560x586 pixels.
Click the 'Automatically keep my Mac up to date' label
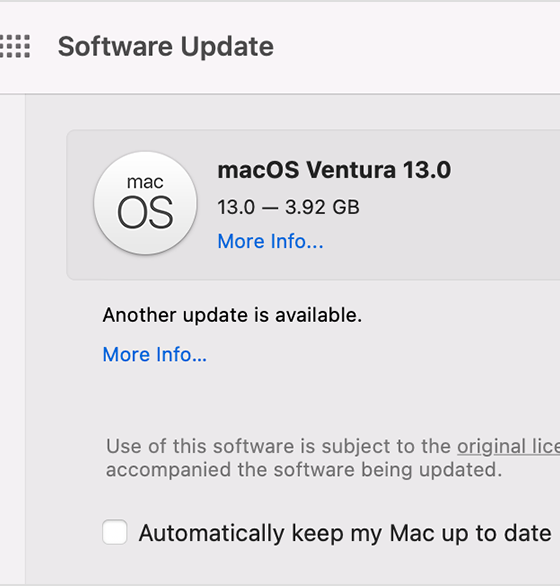tap(345, 533)
